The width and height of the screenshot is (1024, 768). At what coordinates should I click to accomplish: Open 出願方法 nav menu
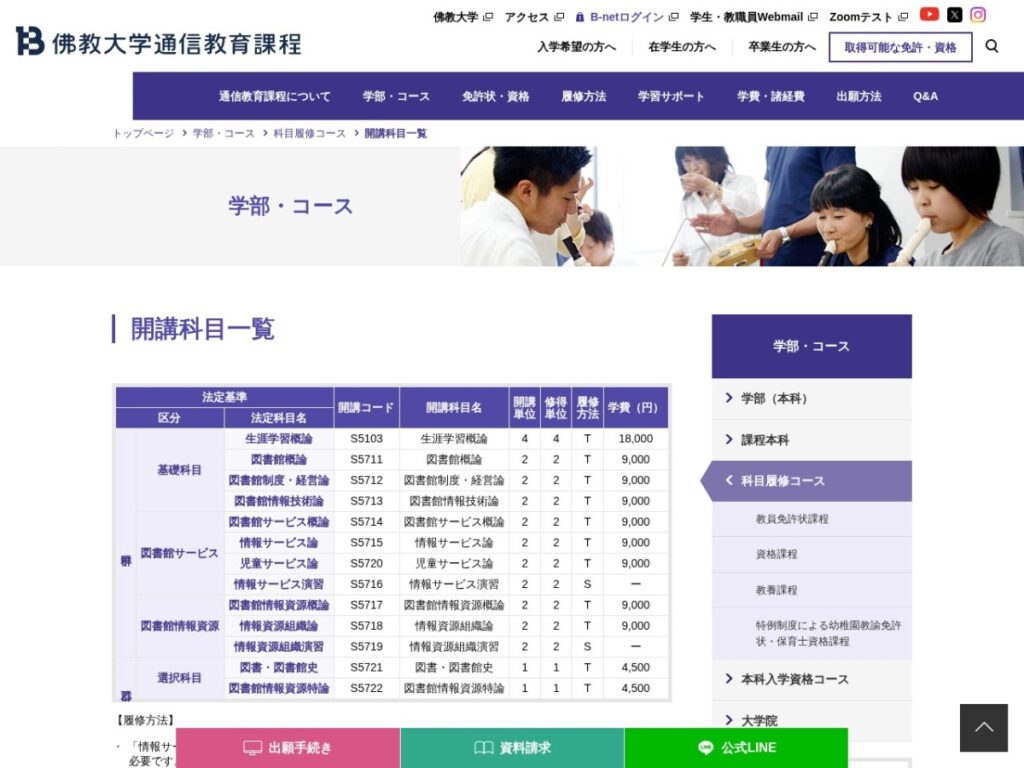[858, 96]
